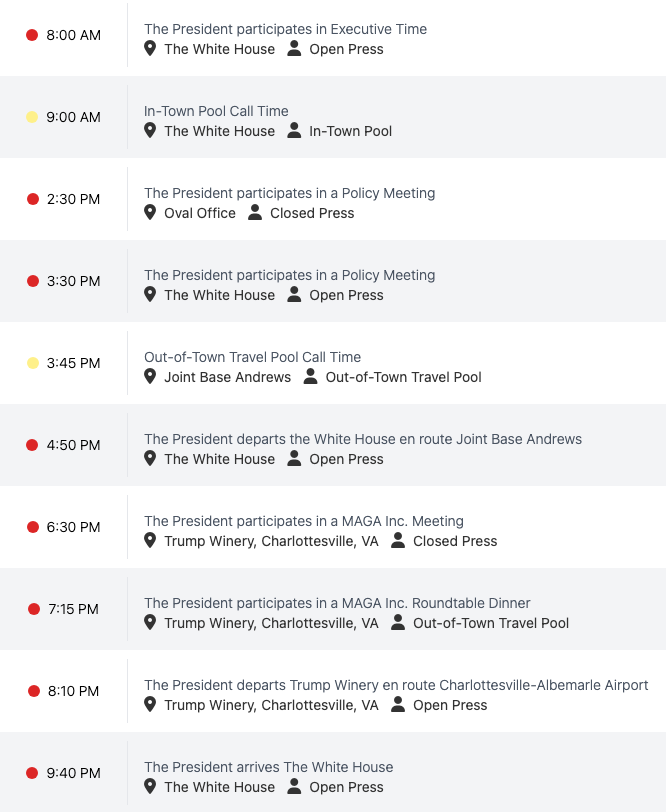The width and height of the screenshot is (666, 812).
Task: Open the departs Trump Winery event title
Action: [x=396, y=685]
